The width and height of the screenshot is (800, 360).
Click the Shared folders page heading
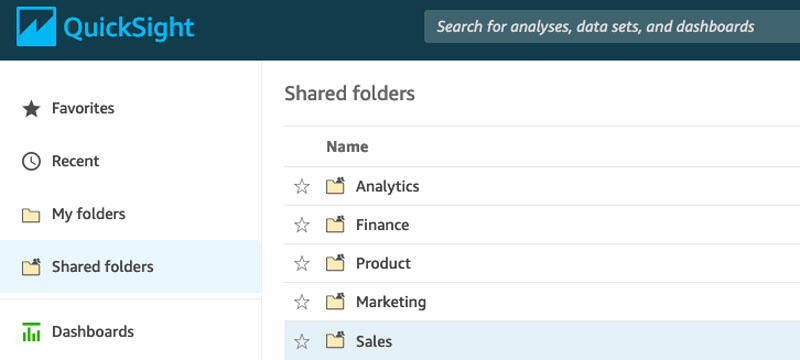click(x=349, y=93)
